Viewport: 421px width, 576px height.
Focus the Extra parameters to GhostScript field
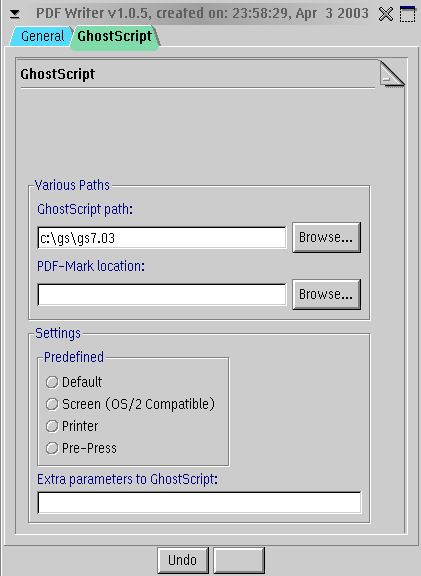(199, 502)
